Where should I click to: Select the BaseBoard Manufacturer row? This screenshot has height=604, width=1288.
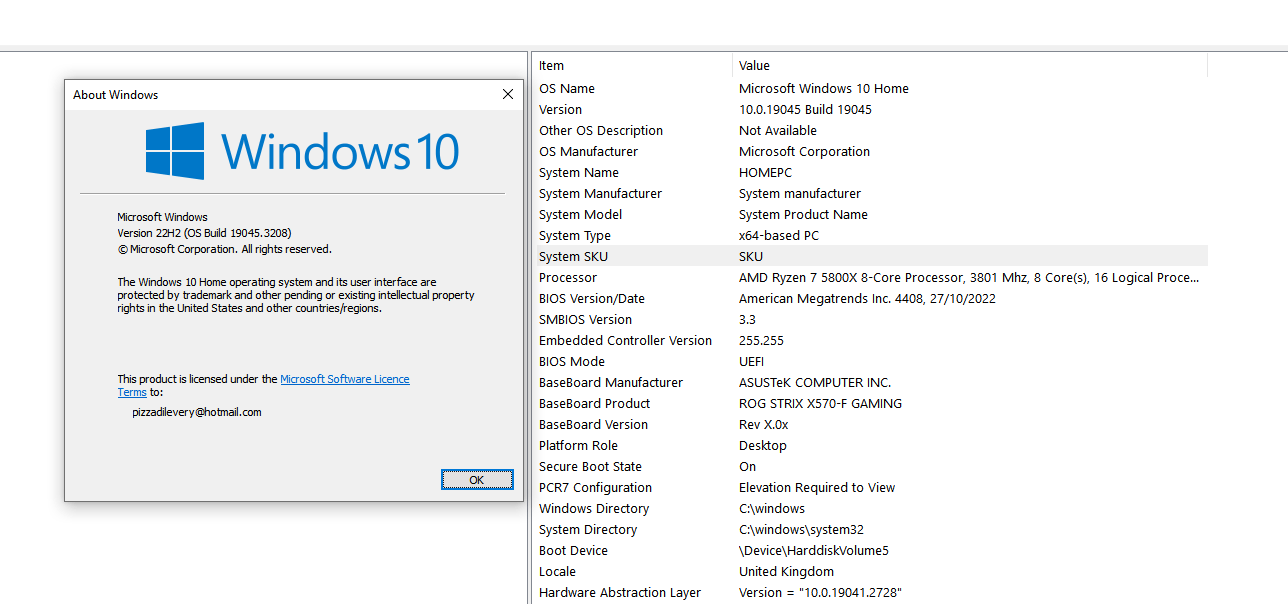tap(870, 383)
